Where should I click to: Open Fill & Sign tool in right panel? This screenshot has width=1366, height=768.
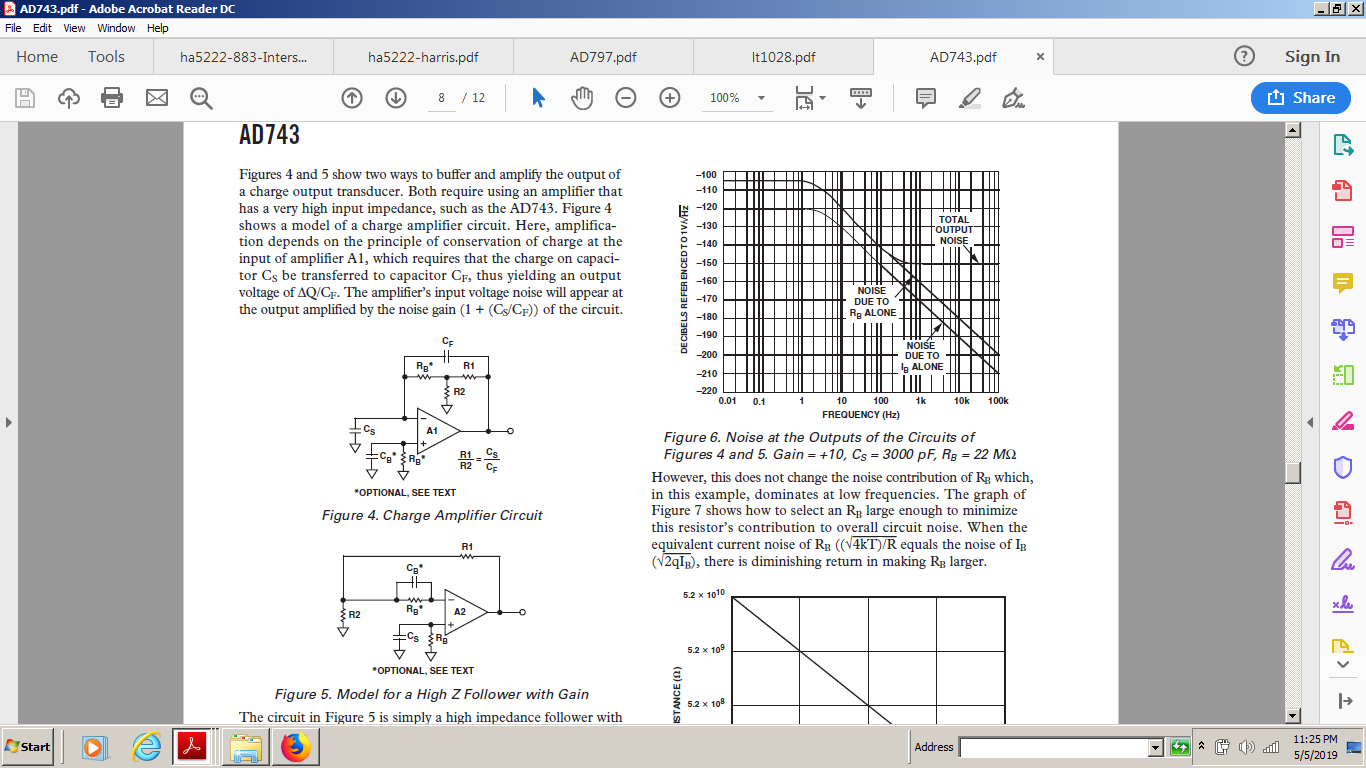(1343, 558)
